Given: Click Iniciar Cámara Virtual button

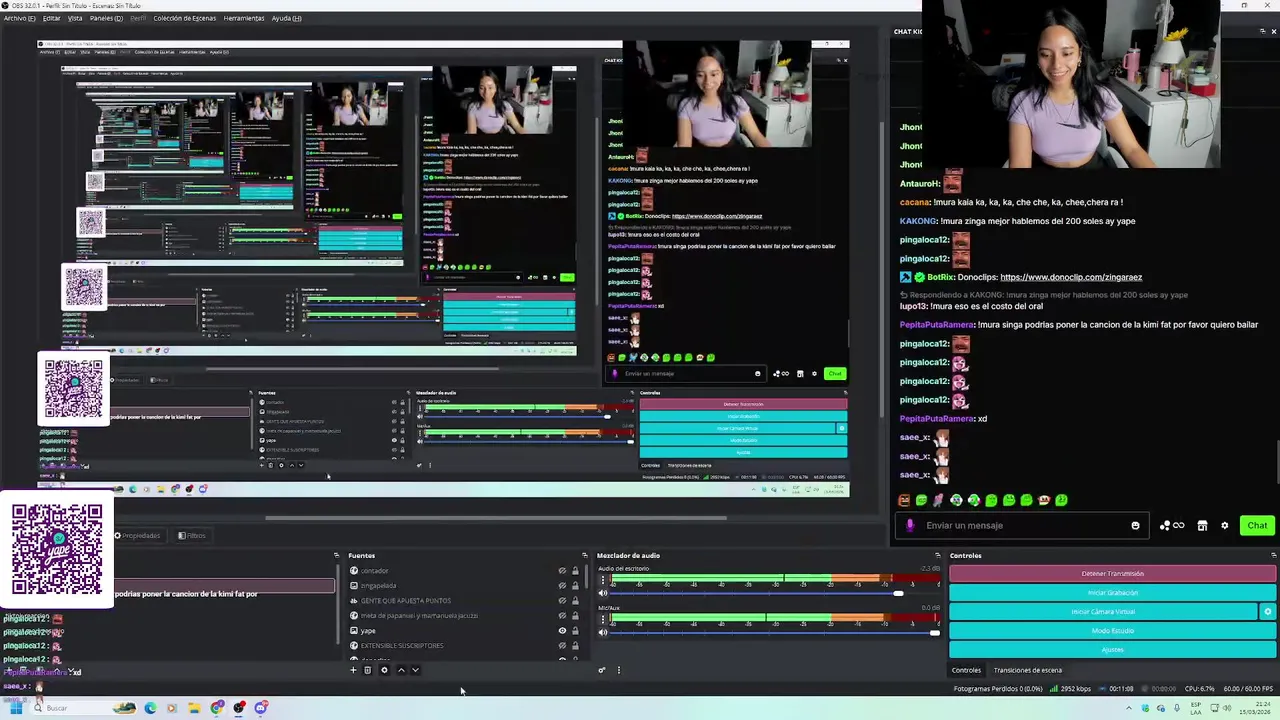Looking at the screenshot, I should [1103, 612].
